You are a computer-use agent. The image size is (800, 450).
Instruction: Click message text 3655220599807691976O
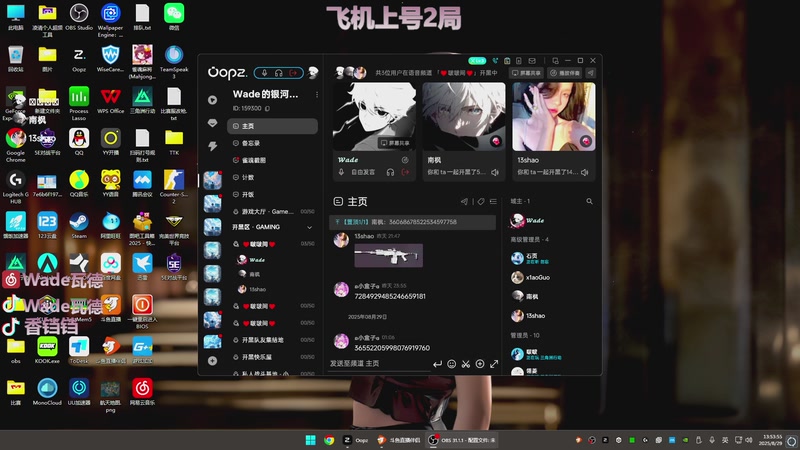click(392, 348)
